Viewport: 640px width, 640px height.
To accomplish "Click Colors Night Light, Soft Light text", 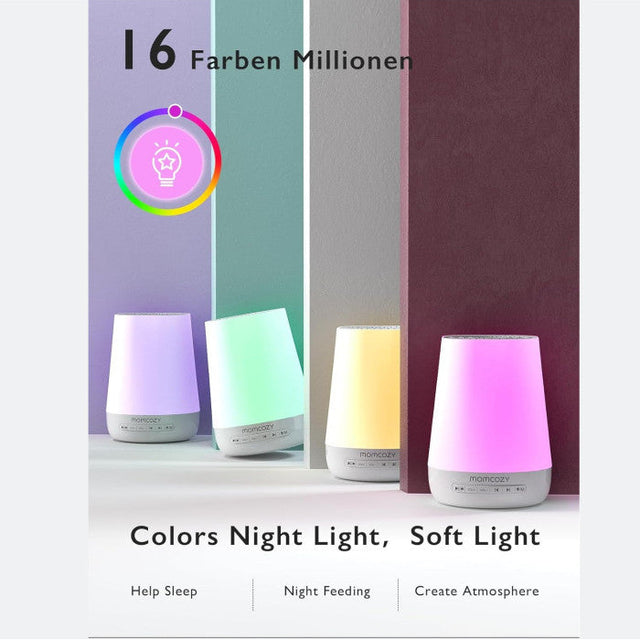I will click(x=335, y=537).
